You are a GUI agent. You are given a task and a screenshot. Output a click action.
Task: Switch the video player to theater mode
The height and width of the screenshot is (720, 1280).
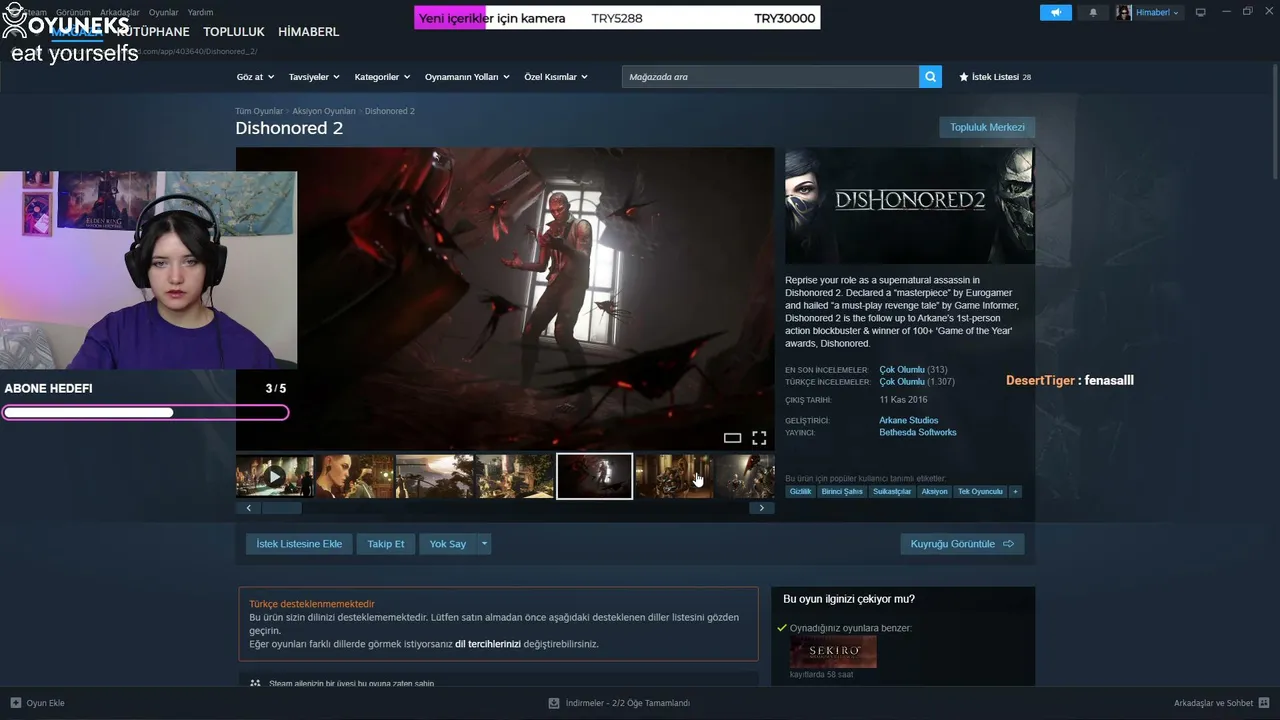click(732, 438)
